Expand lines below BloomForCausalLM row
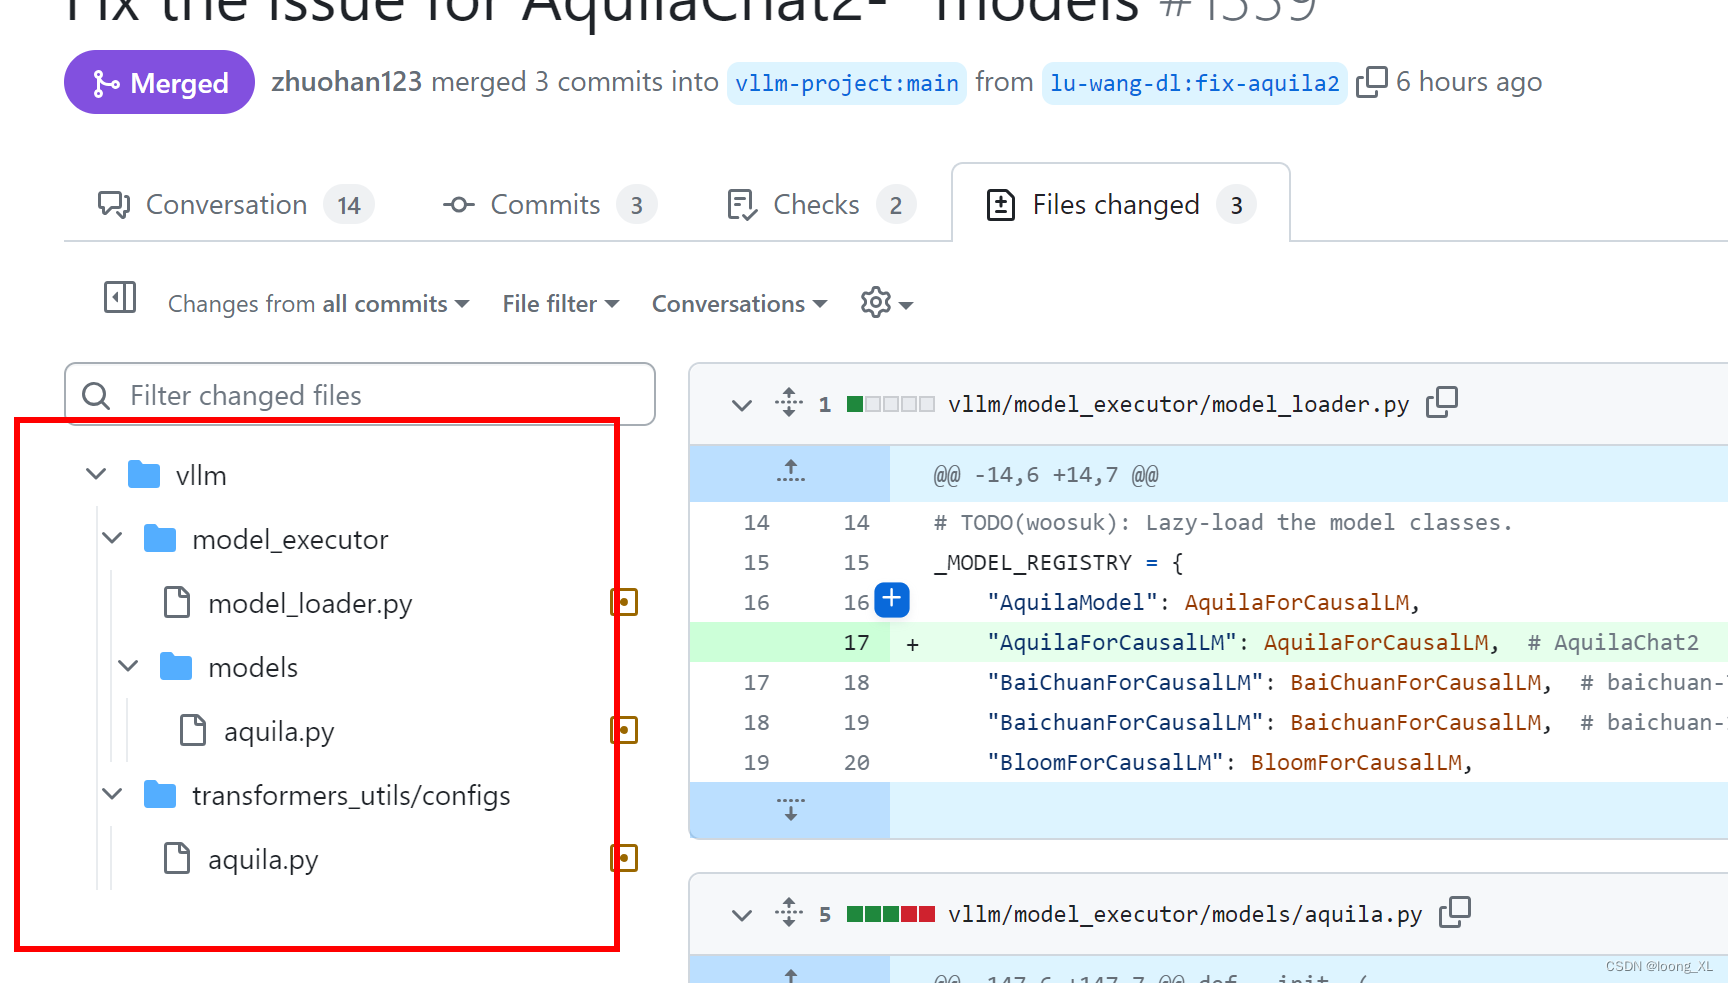The width and height of the screenshot is (1728, 983). tap(790, 810)
